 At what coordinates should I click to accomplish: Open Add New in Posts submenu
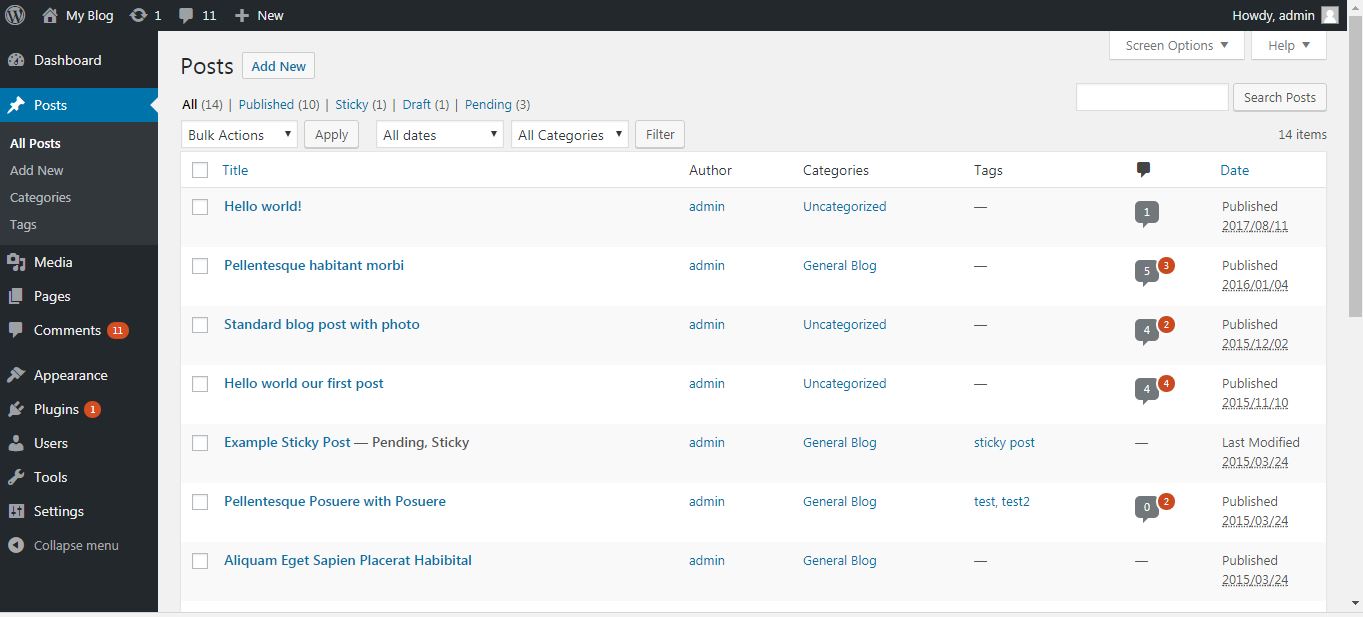click(x=36, y=170)
